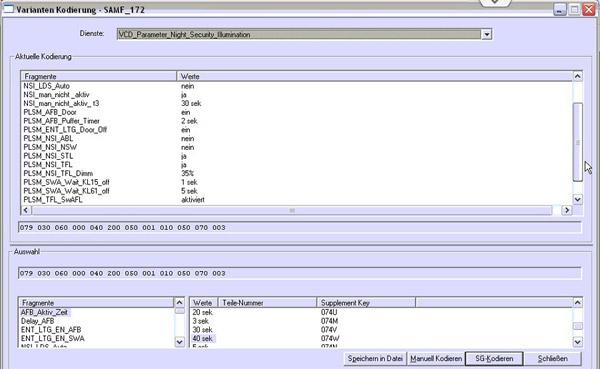Click the 074U supplement key cell
This screenshot has height=369, width=600.
click(329, 312)
